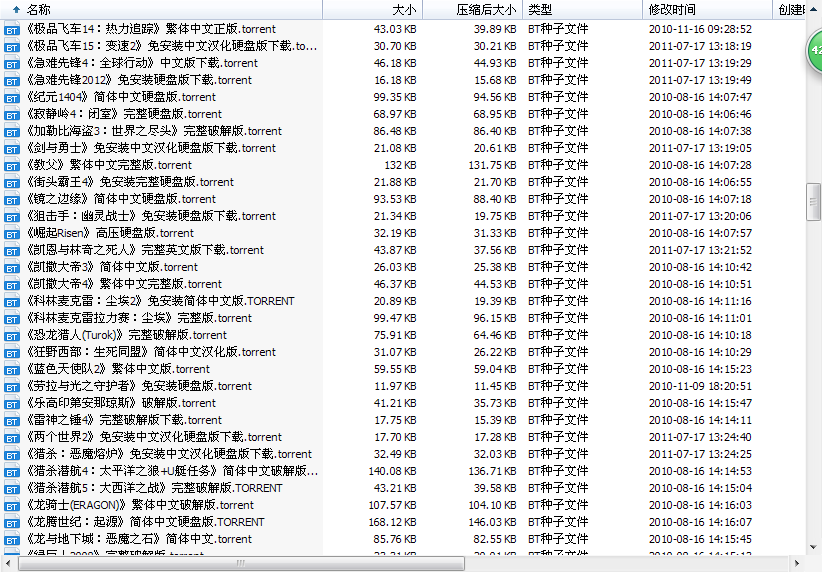Click BT icon of 狙击手：幽灵战士 torrent
This screenshot has width=822, height=572.
pyautogui.click(x=12, y=216)
